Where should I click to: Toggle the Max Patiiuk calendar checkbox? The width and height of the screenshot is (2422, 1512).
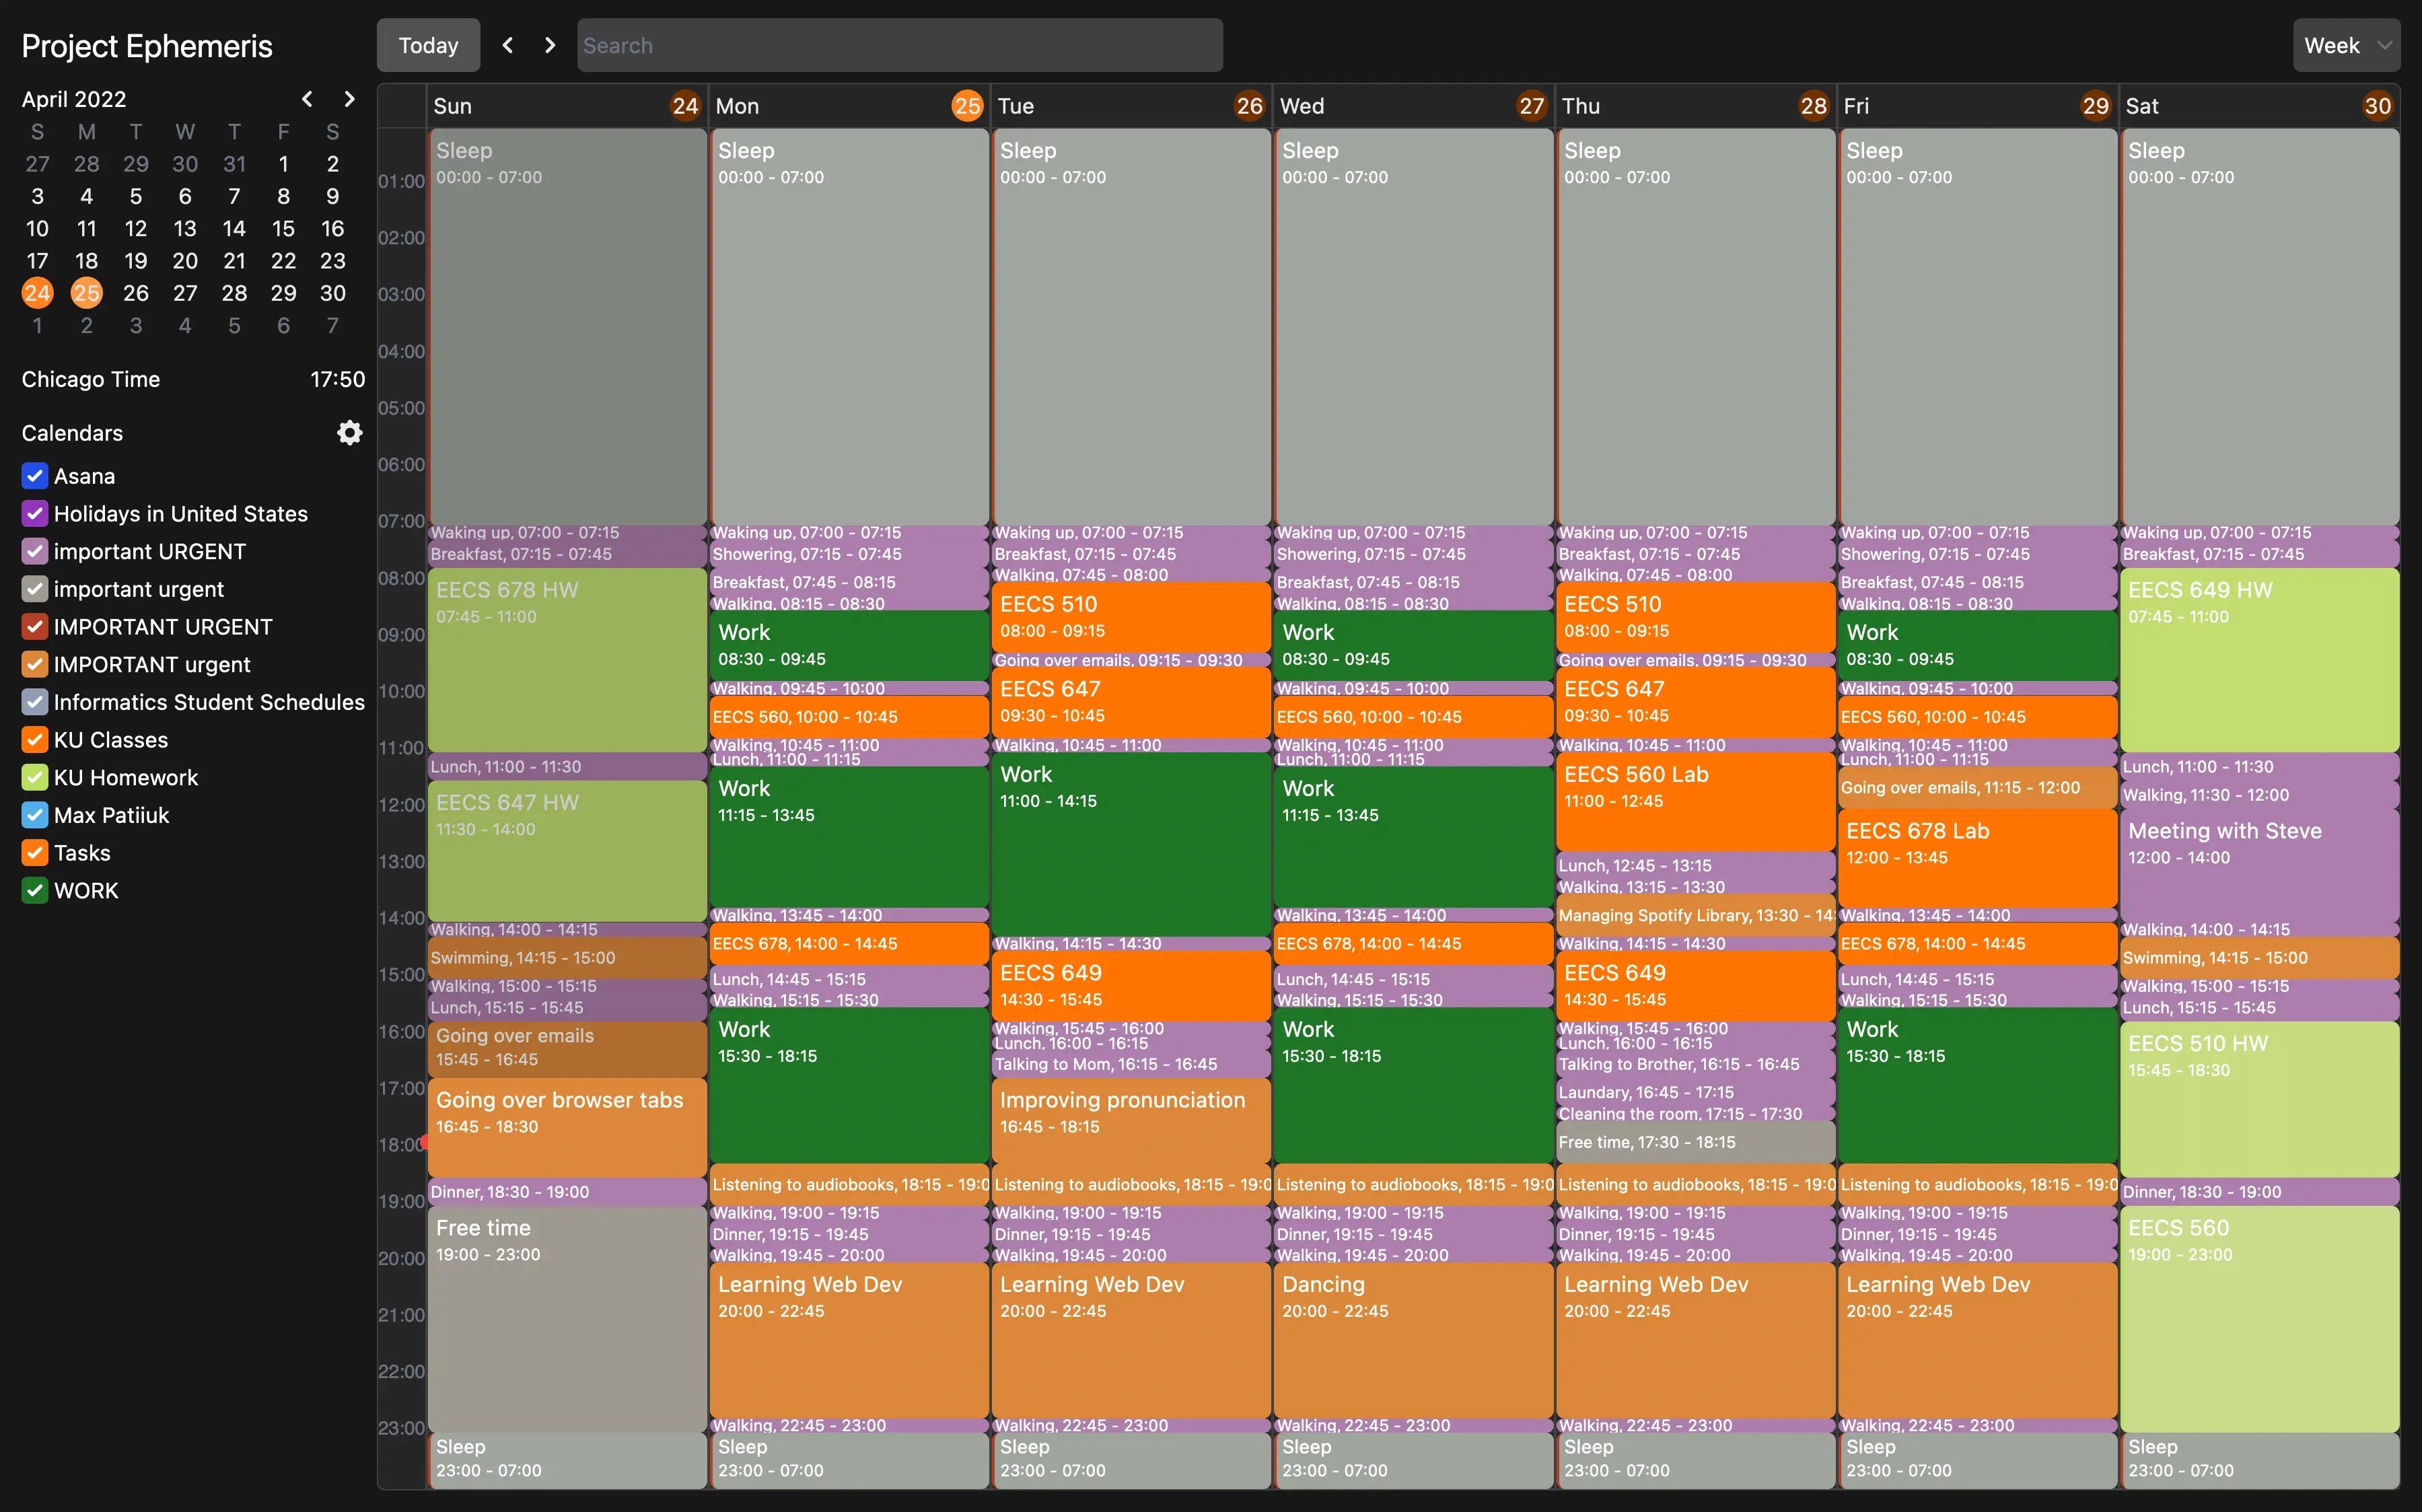tap(35, 815)
